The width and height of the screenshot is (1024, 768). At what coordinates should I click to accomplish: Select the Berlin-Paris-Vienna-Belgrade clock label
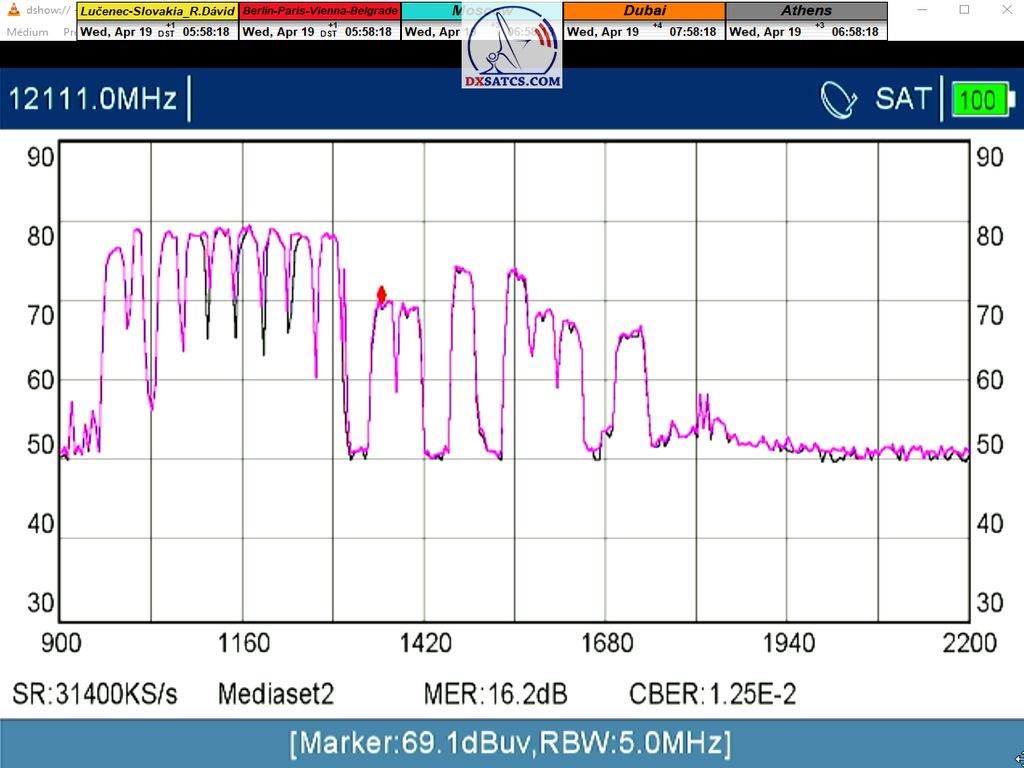tap(320, 11)
